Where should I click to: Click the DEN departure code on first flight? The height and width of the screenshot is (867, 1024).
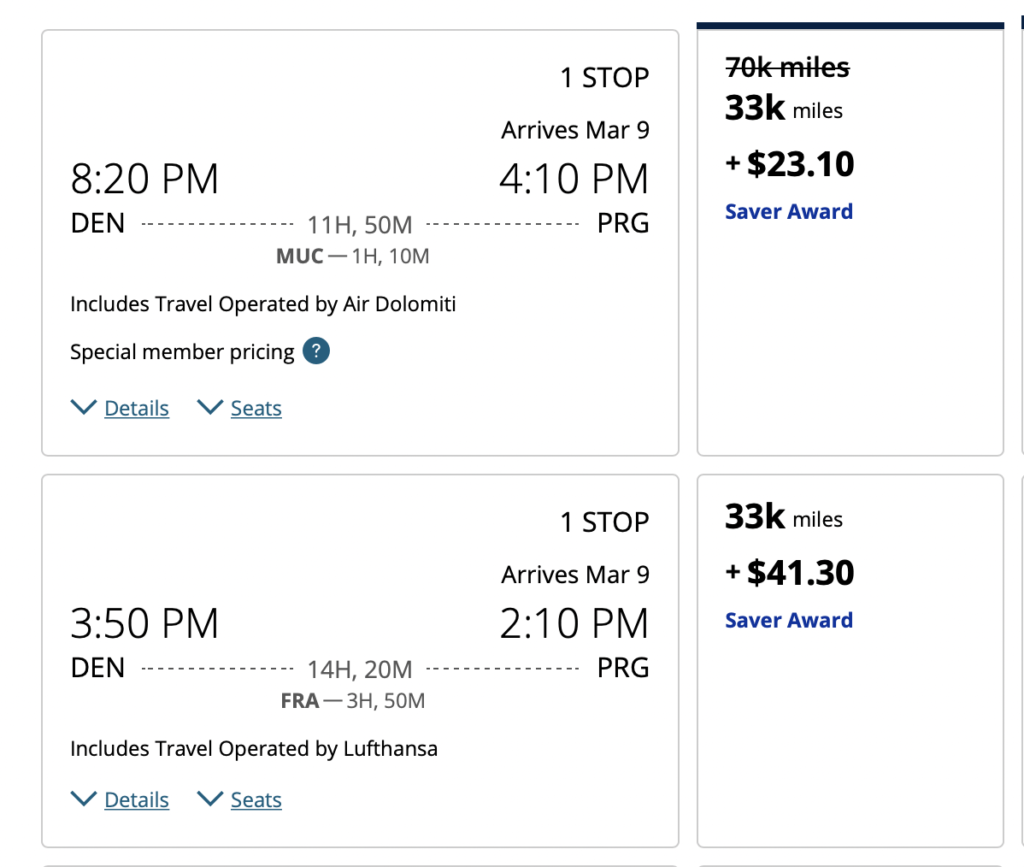click(x=97, y=223)
